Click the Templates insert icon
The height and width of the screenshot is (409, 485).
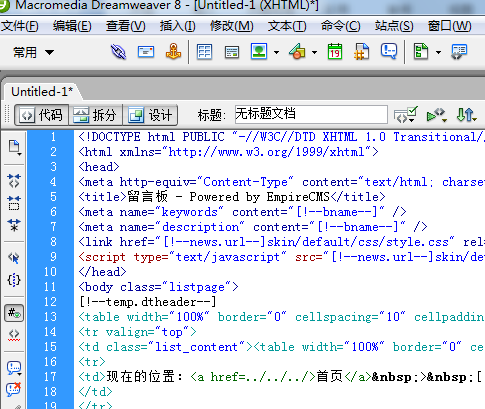click(421, 52)
